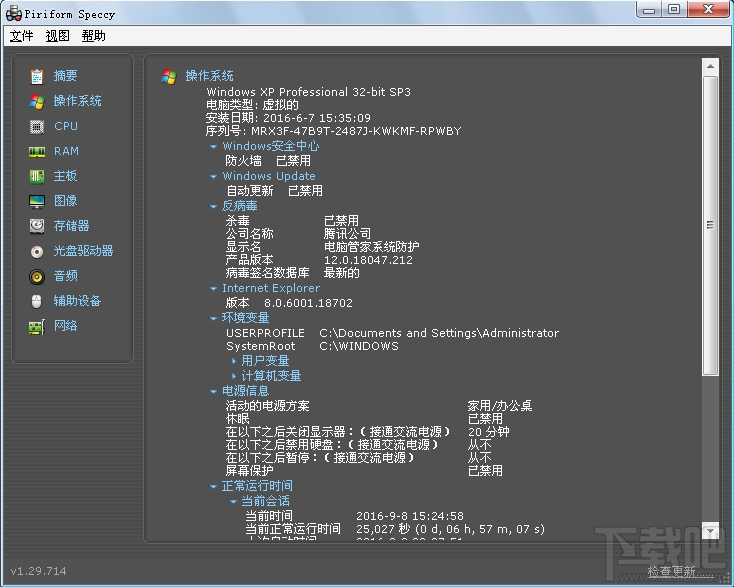Click the scroll up arrow
This screenshot has width=734, height=587.
tap(710, 66)
